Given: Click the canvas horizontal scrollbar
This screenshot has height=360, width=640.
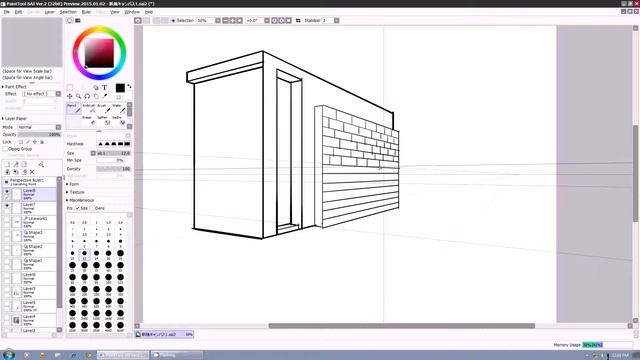Looking at the screenshot, I should [402, 326].
